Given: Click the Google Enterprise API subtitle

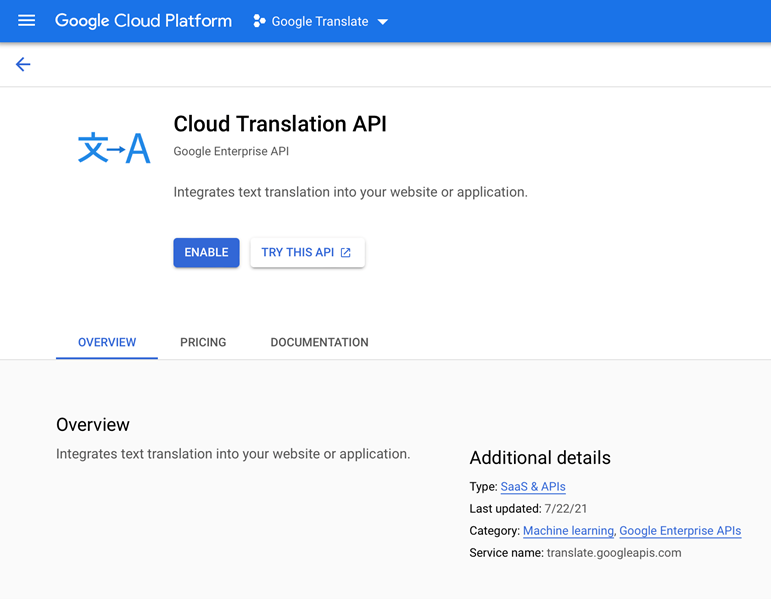Looking at the screenshot, I should coord(231,151).
